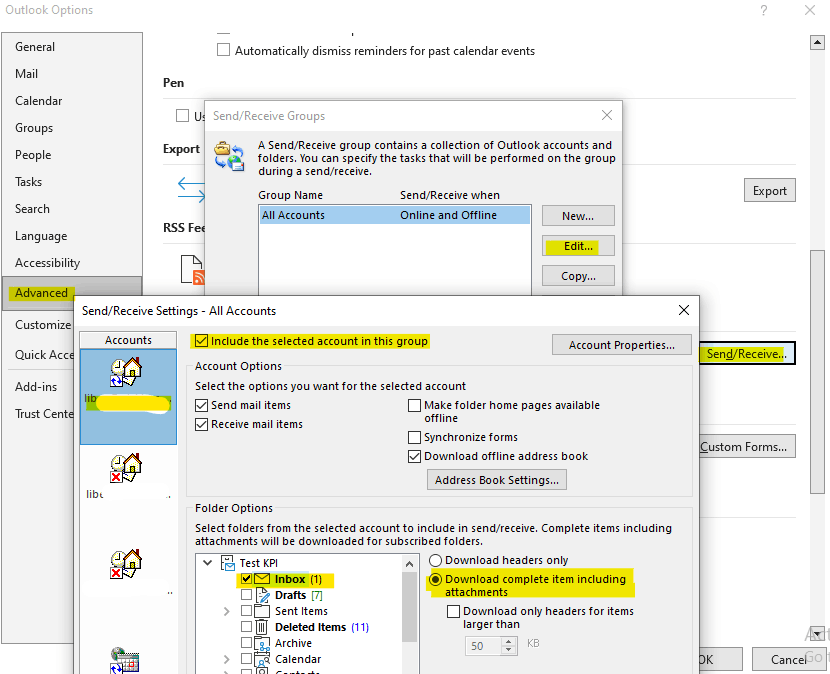This screenshot has width=830, height=674.
Task: Uncheck the Inbox folder checkbox
Action: [246, 579]
